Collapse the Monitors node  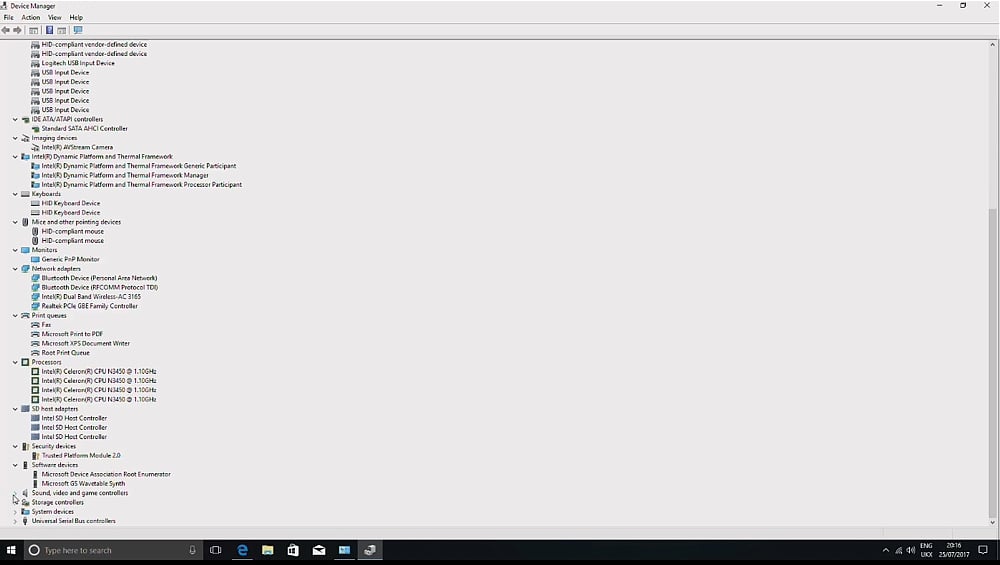point(15,250)
